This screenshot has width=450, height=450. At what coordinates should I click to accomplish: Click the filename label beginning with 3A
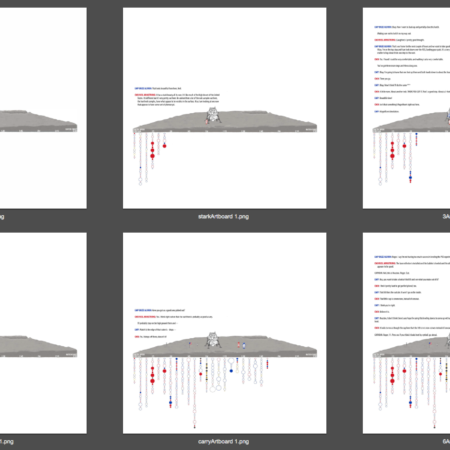pos(446,217)
